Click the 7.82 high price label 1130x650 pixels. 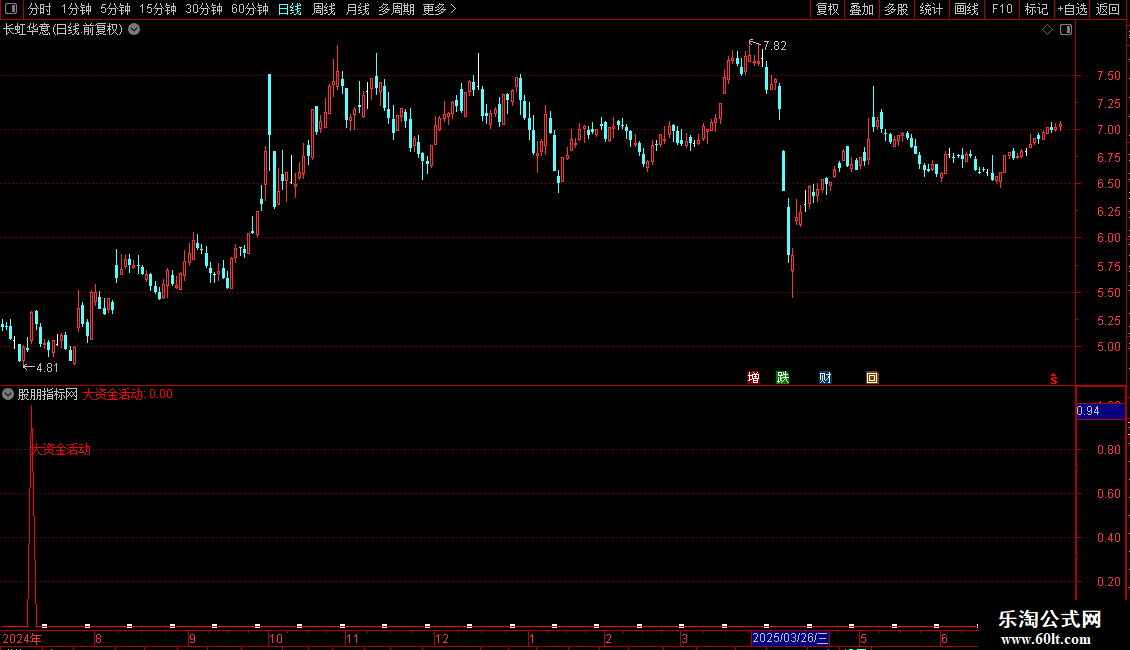[775, 46]
